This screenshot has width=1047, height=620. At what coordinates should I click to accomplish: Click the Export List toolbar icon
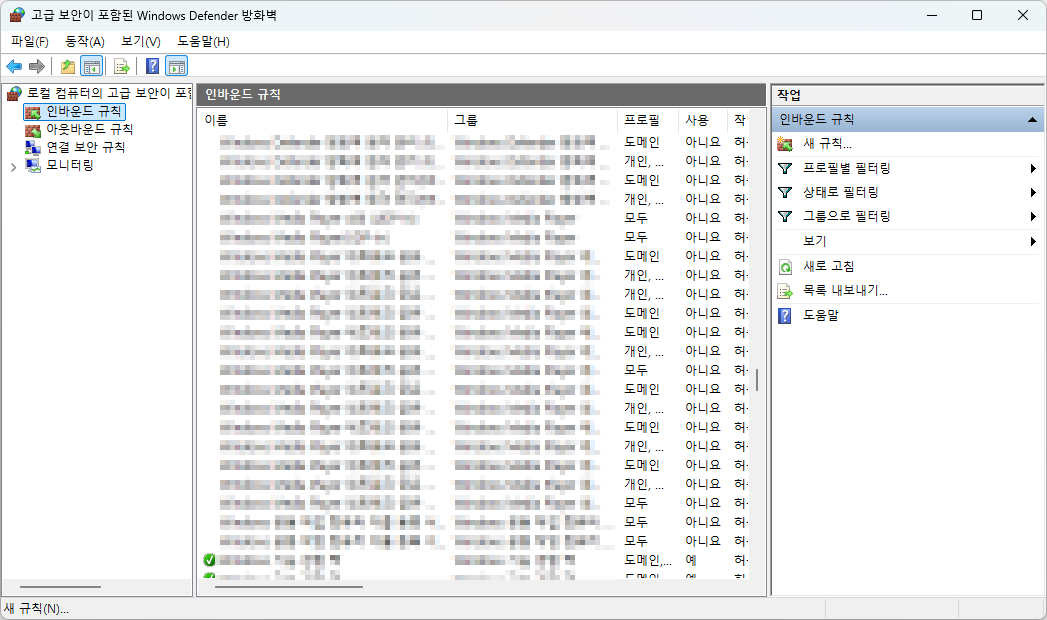coord(121,67)
